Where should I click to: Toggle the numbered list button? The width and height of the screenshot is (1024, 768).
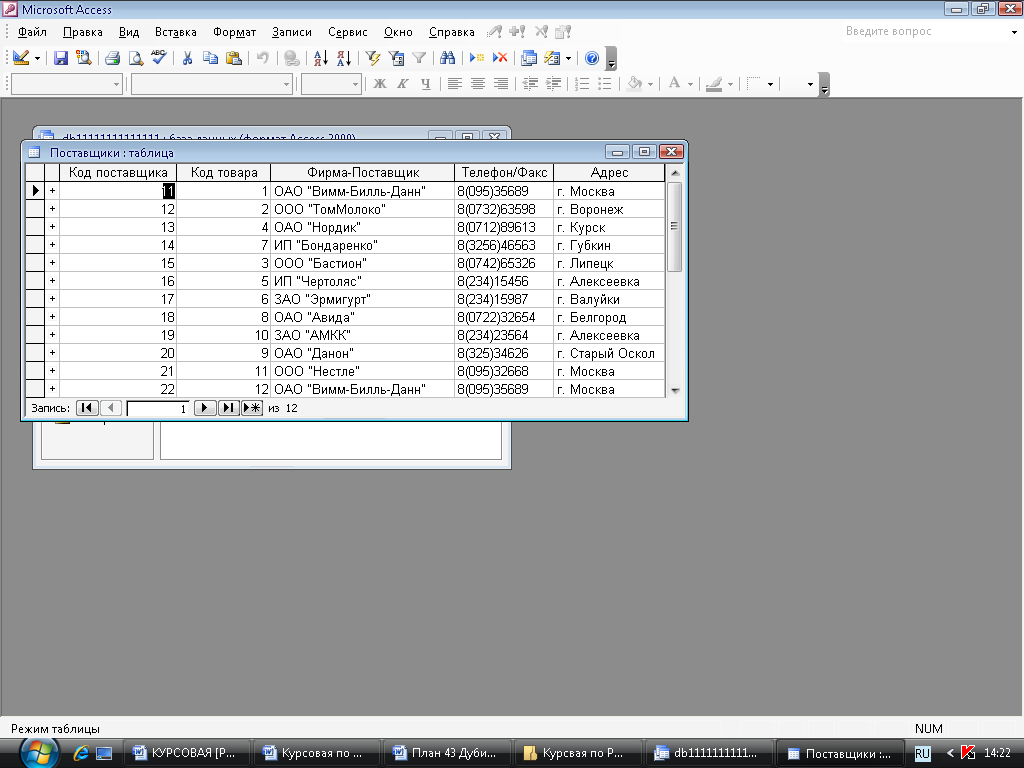[582, 84]
